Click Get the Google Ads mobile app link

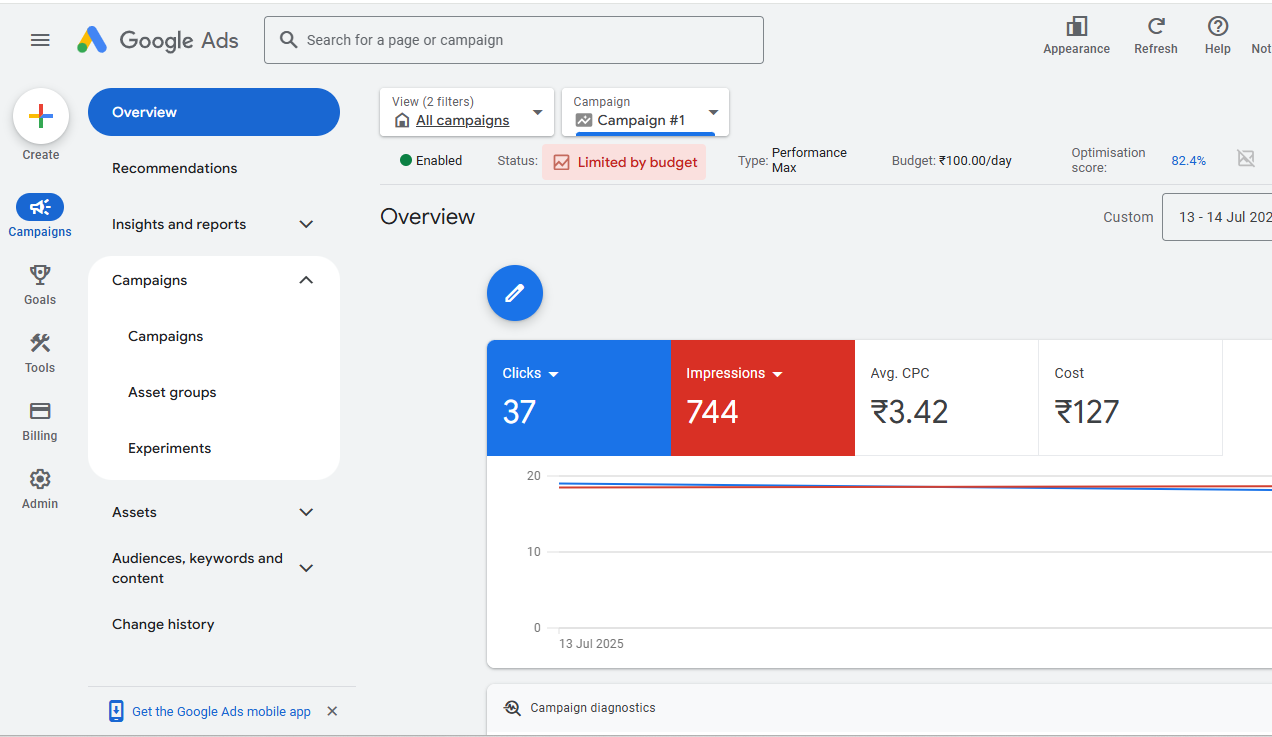[x=221, y=712]
